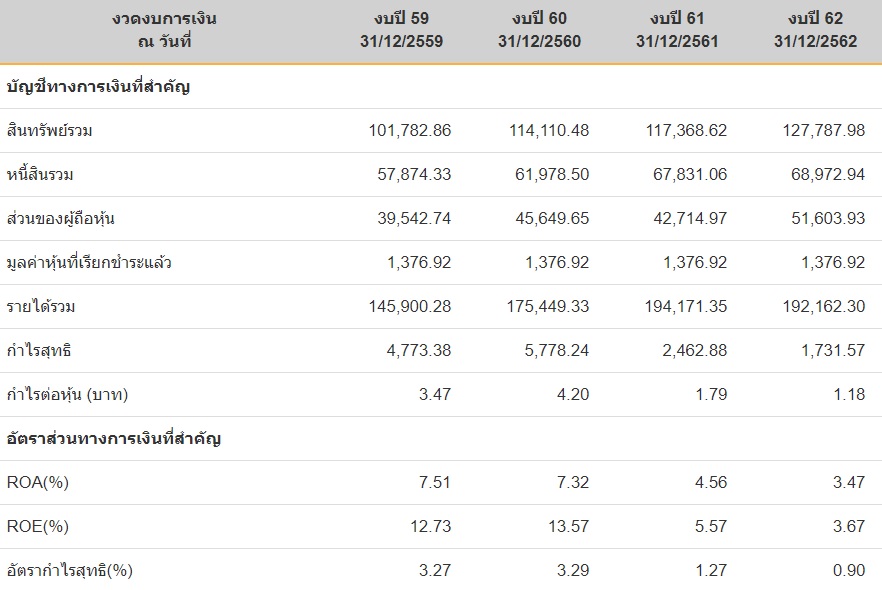The width and height of the screenshot is (882, 590).
Task: Click the งวดงบการเงิน ณ วันที่ header cell
Action: tap(165, 30)
